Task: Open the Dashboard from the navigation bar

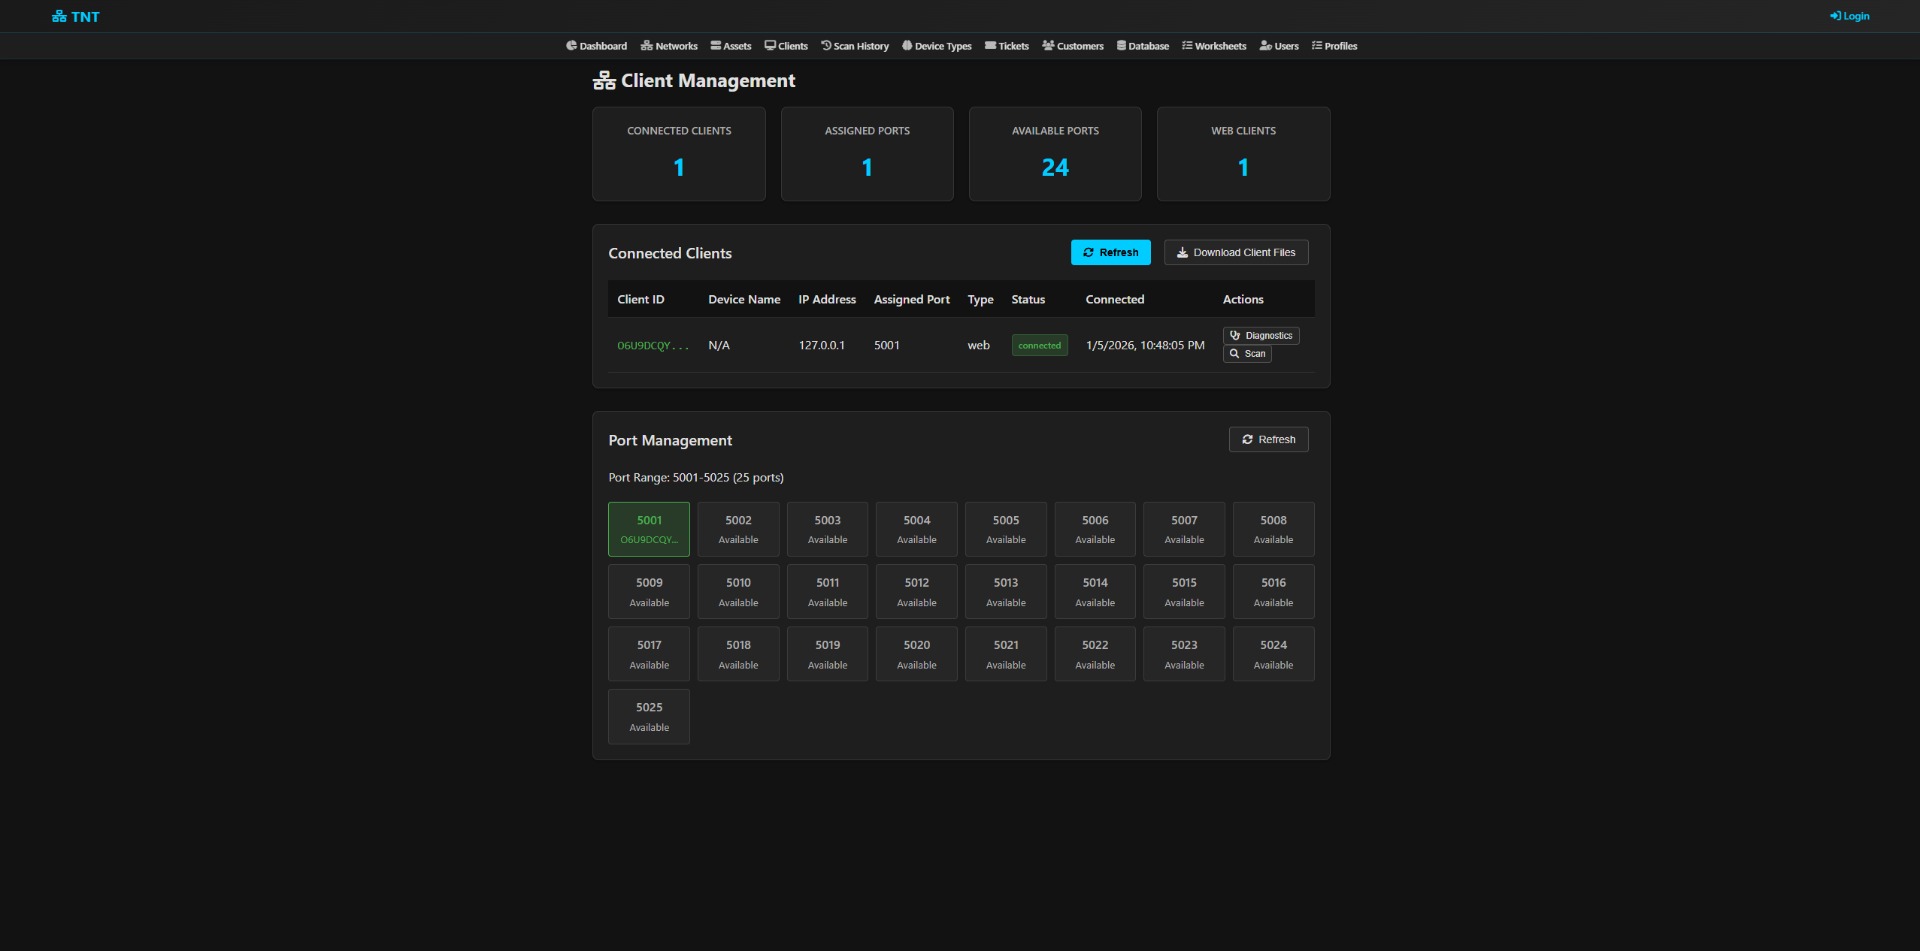Action: (x=597, y=46)
